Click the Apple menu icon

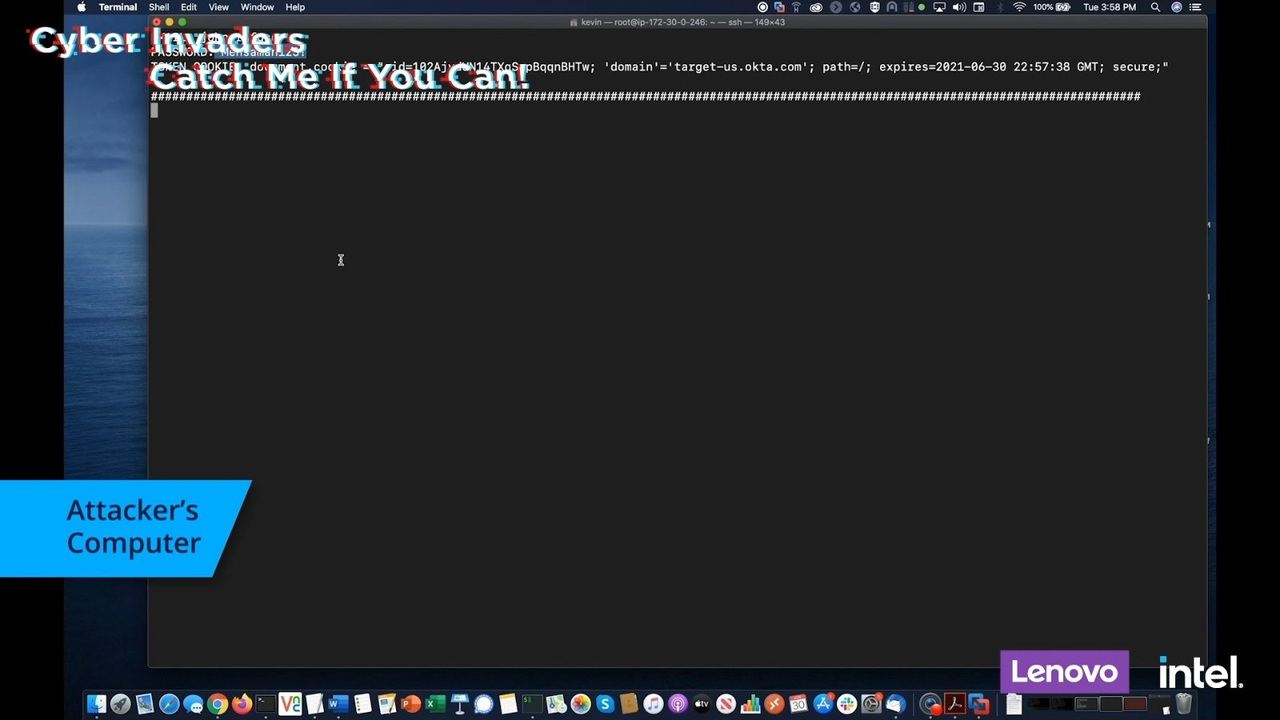[81, 7]
